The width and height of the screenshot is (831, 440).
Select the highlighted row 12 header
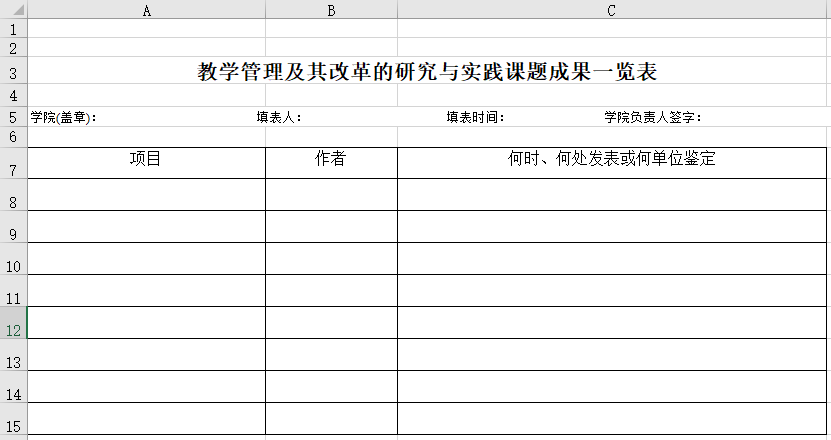[x=13, y=329]
